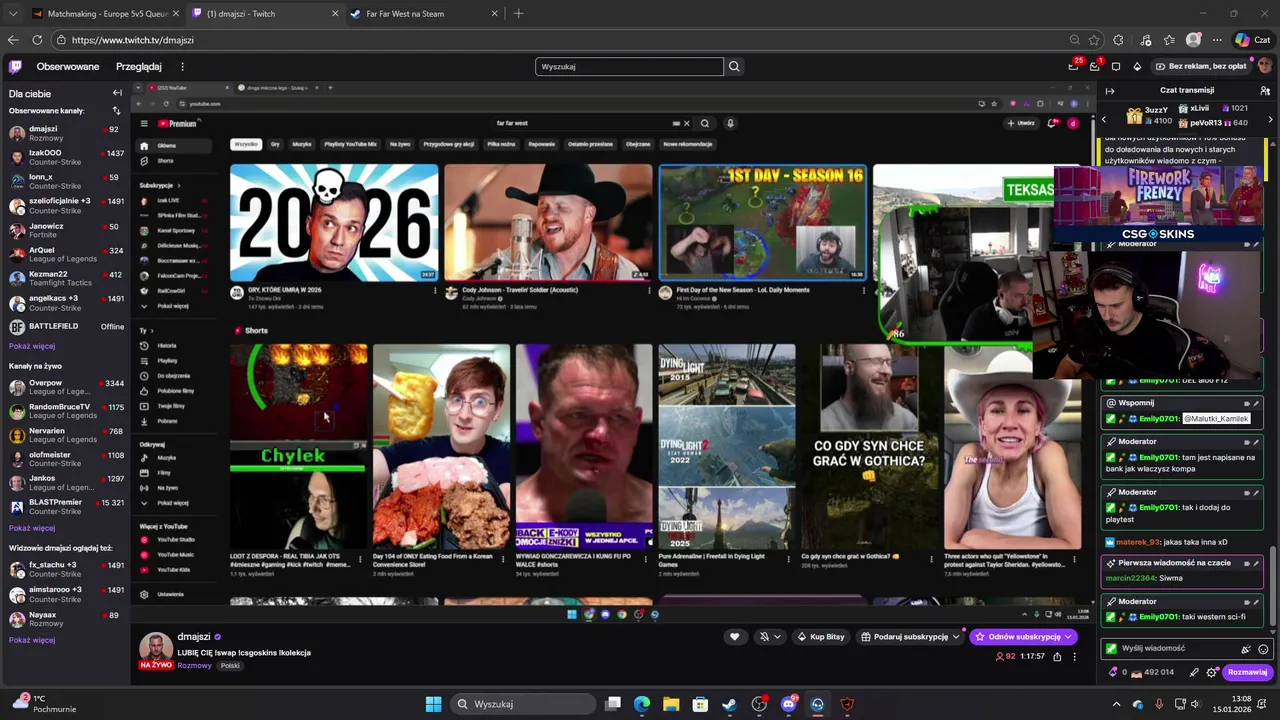Open File Explorer from the taskbar

pos(671,704)
